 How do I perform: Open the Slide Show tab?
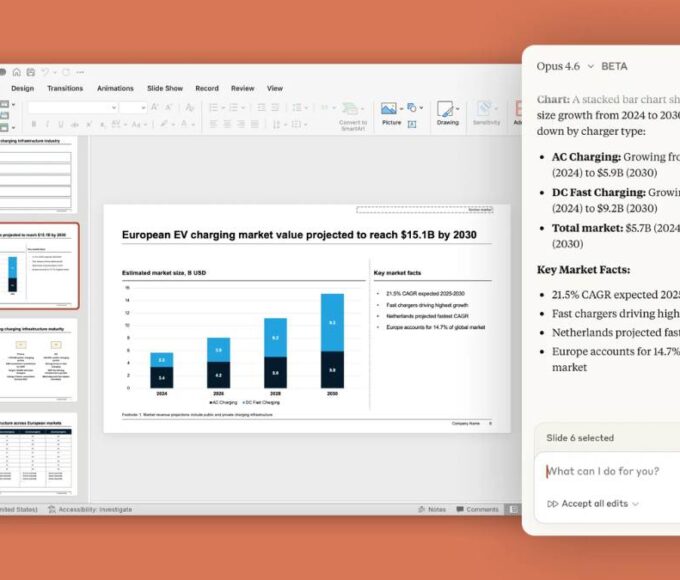coord(165,88)
